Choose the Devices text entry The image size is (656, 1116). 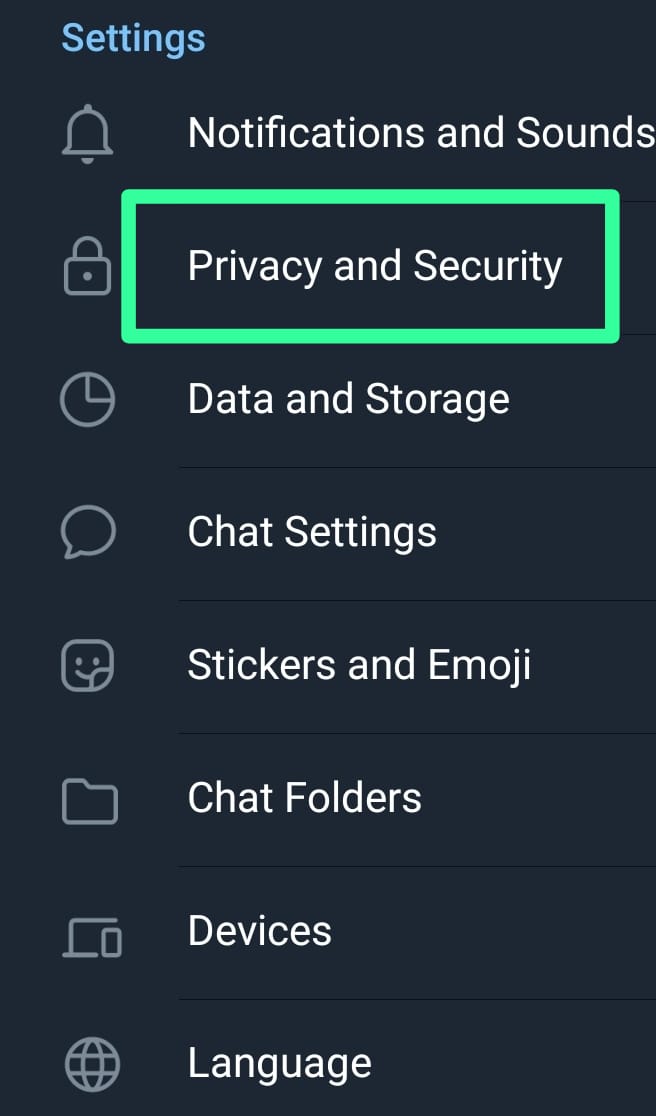point(260,930)
